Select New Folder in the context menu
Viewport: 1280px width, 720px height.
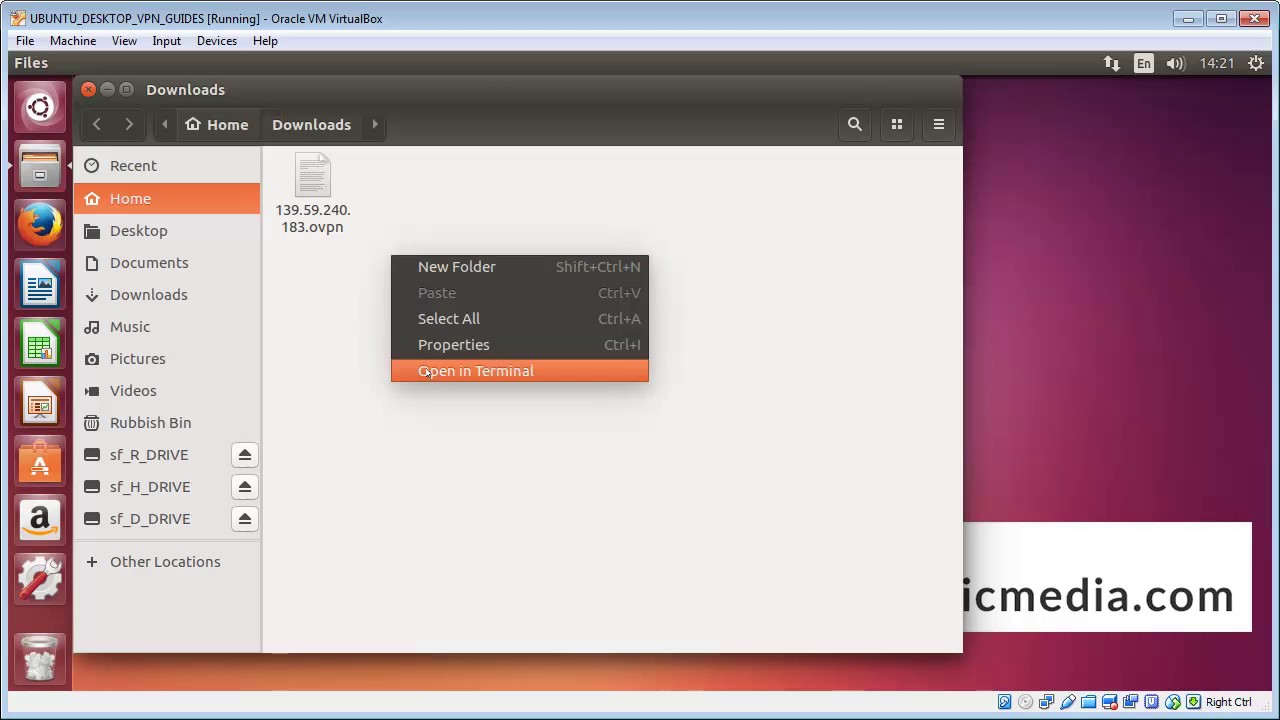[x=457, y=267]
